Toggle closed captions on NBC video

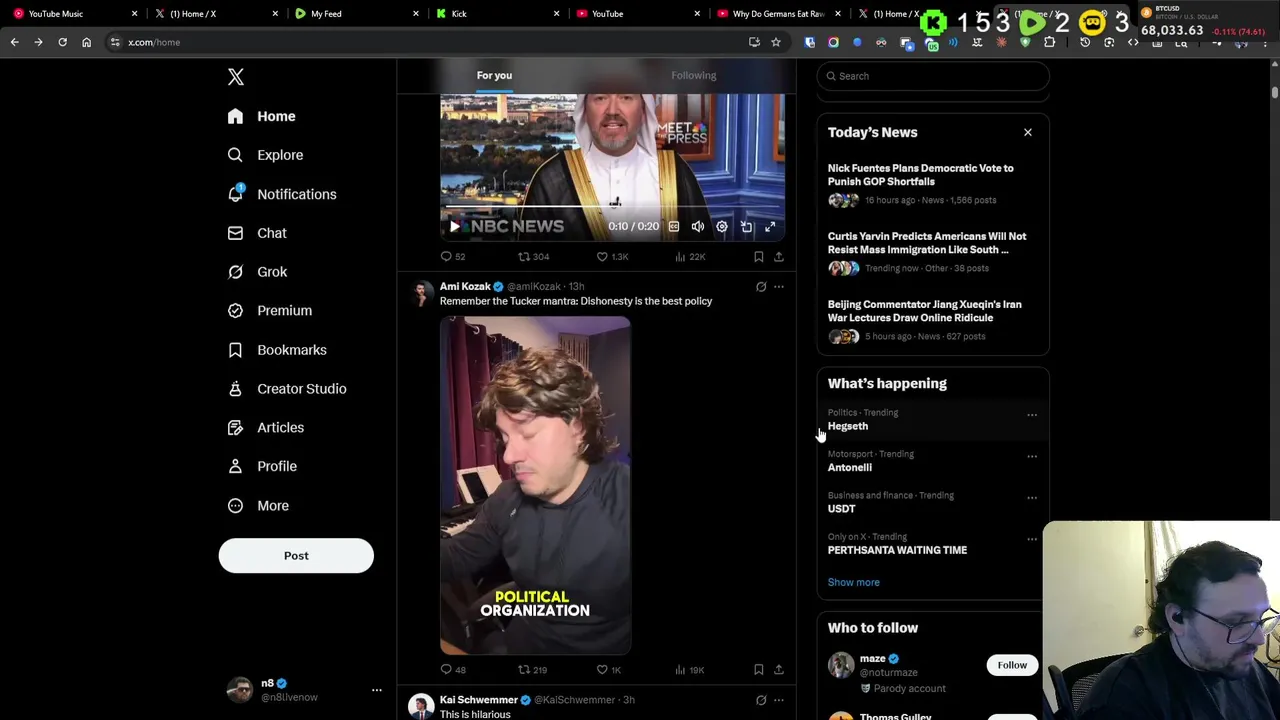(x=674, y=227)
